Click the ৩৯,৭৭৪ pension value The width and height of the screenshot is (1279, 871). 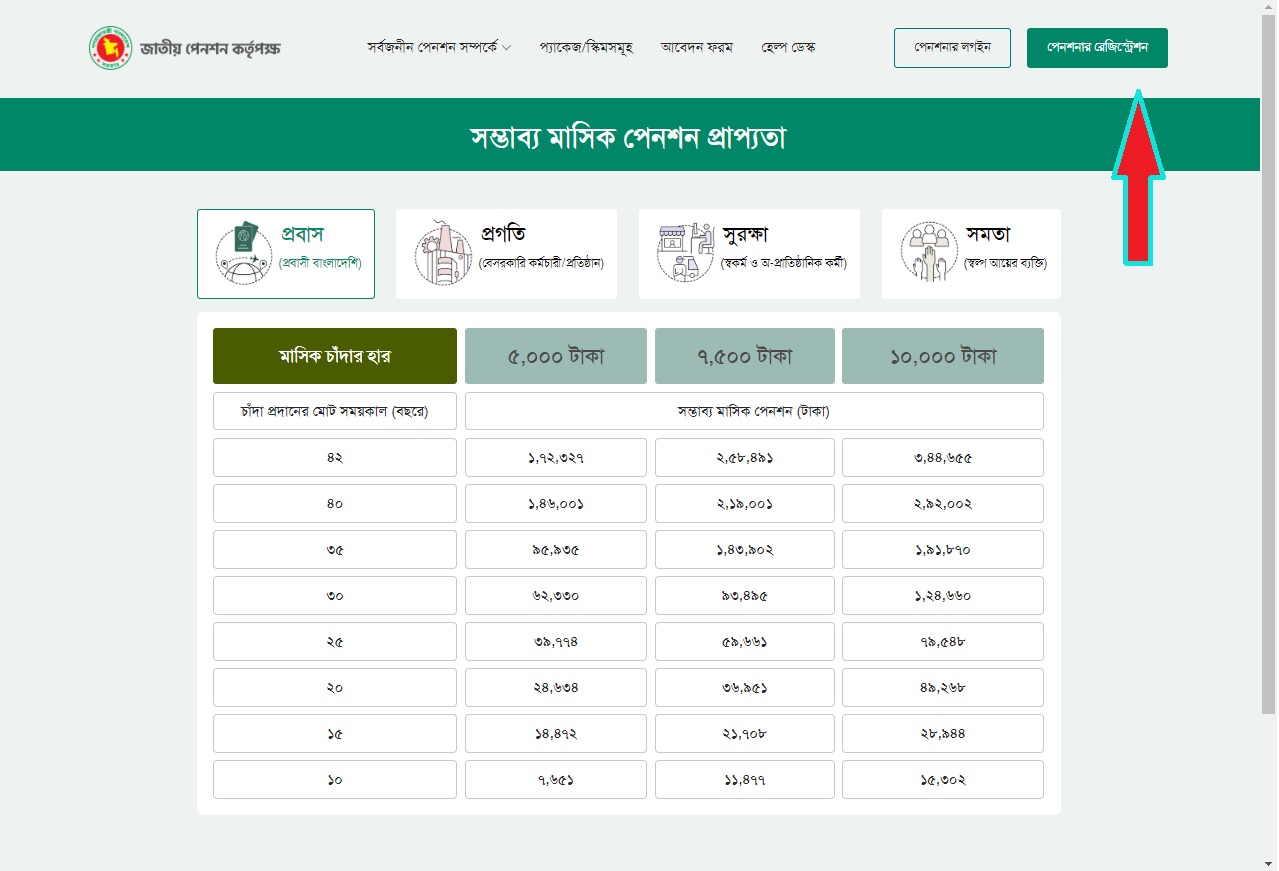point(556,641)
